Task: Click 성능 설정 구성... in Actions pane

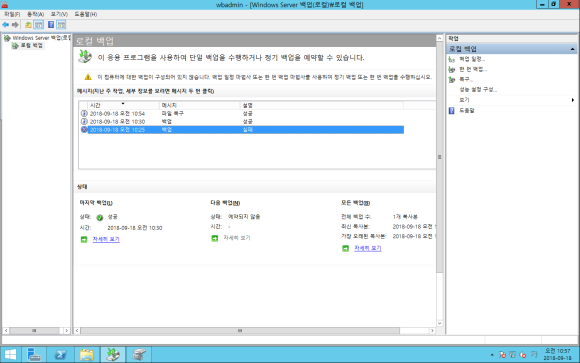Action: tap(478, 90)
